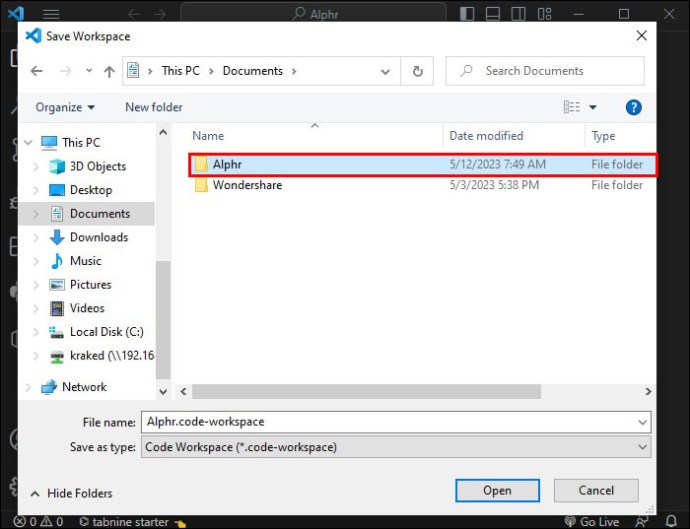Expand the Downloads tree node
This screenshot has width=690, height=529.
click(36, 237)
